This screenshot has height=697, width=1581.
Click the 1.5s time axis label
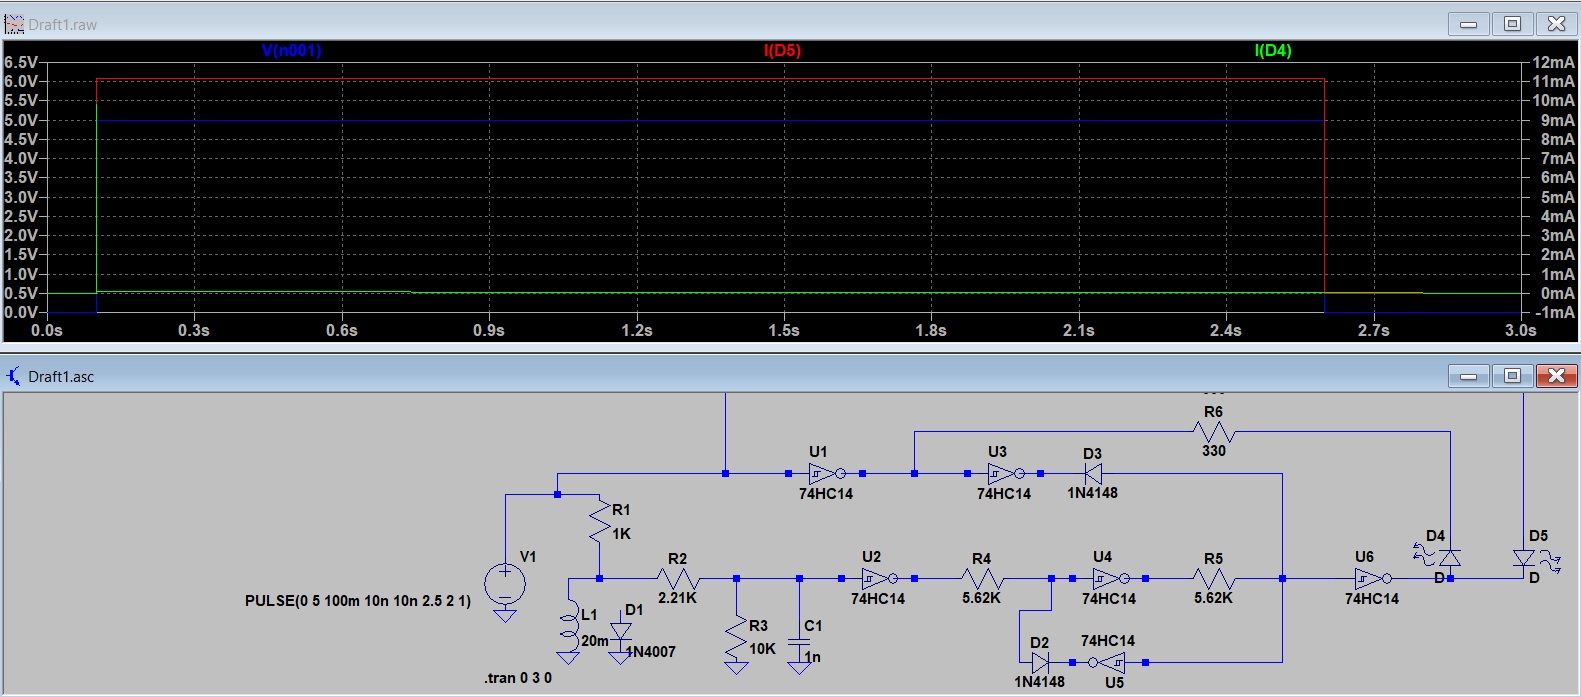click(783, 330)
